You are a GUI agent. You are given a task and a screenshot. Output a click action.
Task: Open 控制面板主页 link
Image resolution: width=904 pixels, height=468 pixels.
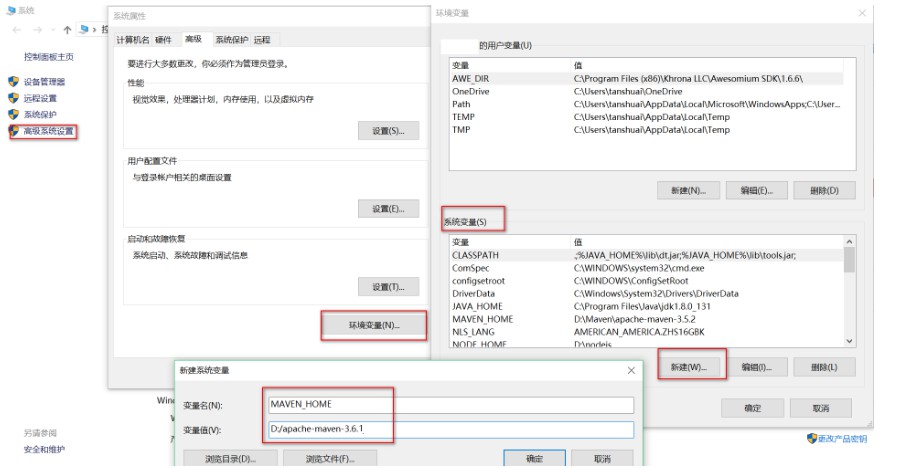click(x=49, y=56)
